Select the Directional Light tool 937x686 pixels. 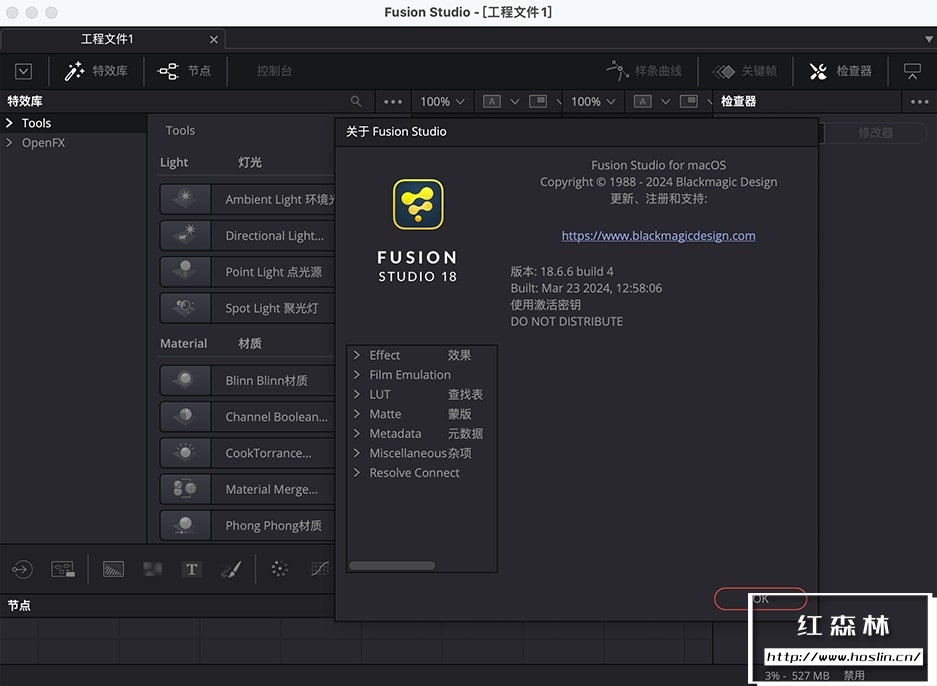tap(247, 235)
